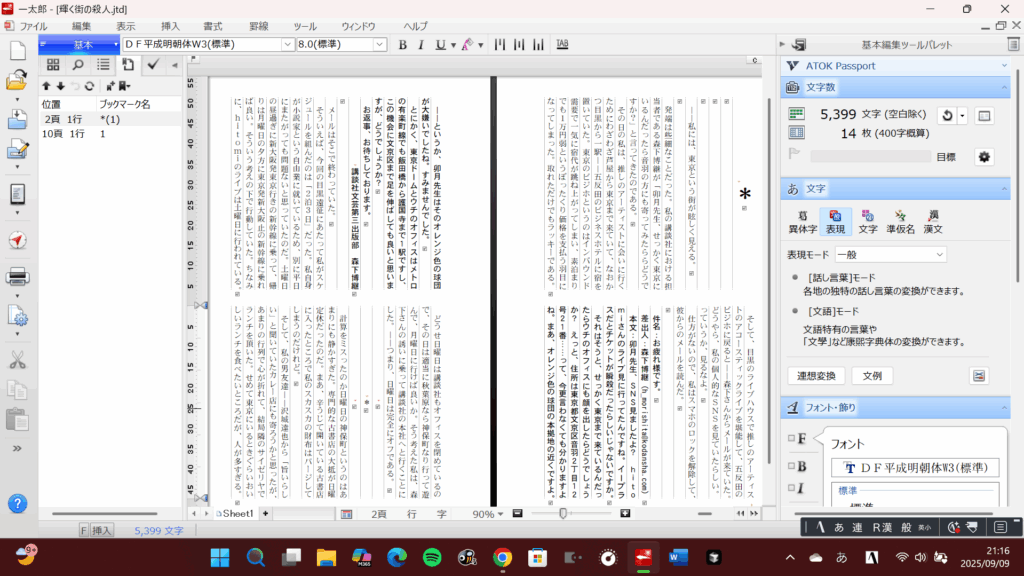This screenshot has width=1024, height=576.
Task: Check the B bold checkbox in palette
Action: pos(791,466)
